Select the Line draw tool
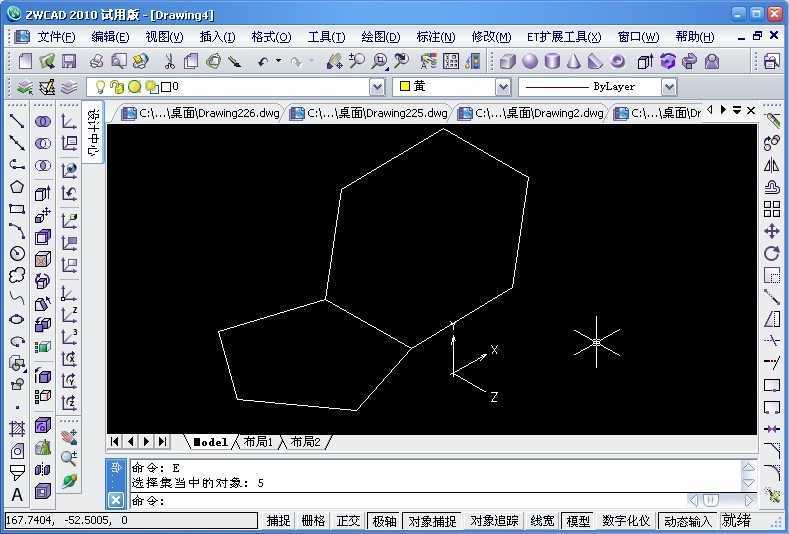 [x=17, y=121]
